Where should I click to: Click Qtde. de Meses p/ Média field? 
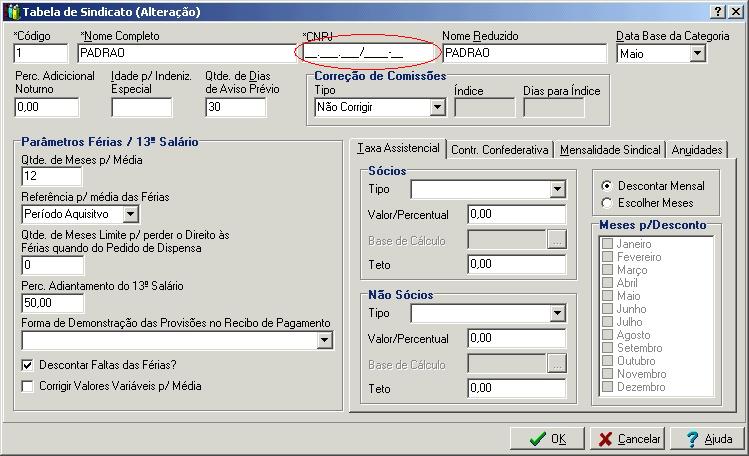[x=52, y=176]
